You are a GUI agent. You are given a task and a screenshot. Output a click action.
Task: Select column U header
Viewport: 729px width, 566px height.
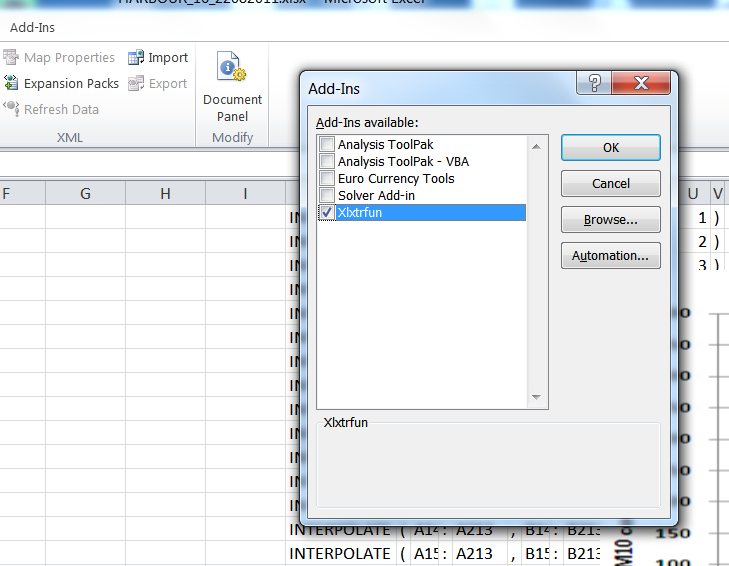pyautogui.click(x=693, y=193)
